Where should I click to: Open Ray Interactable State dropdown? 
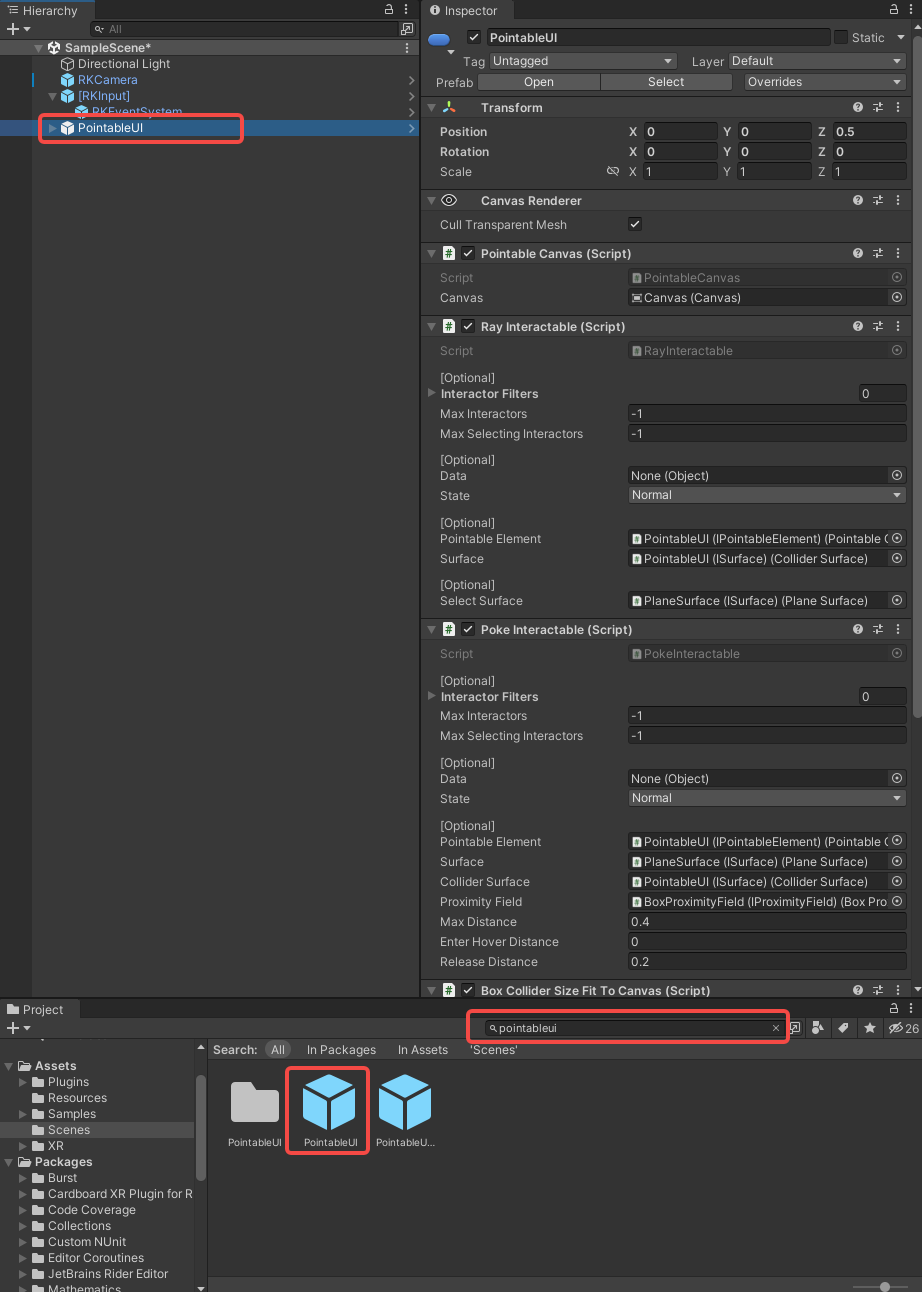click(x=767, y=495)
